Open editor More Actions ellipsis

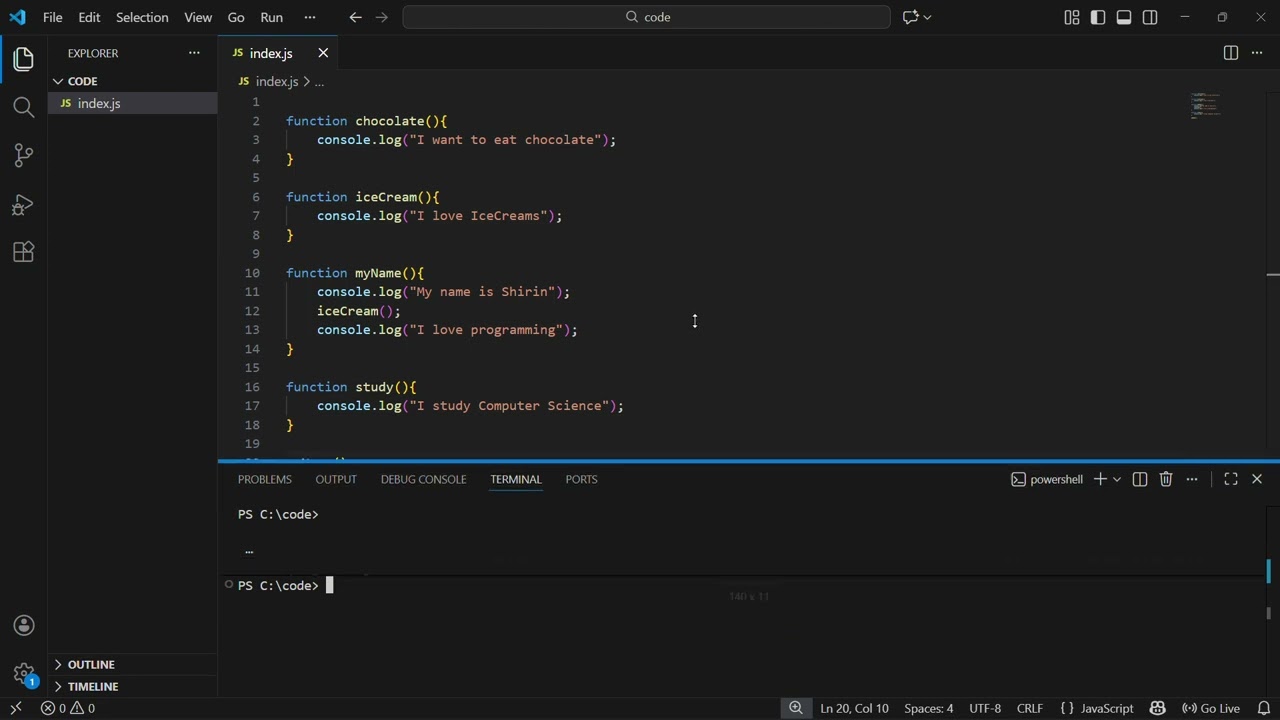click(x=1257, y=53)
